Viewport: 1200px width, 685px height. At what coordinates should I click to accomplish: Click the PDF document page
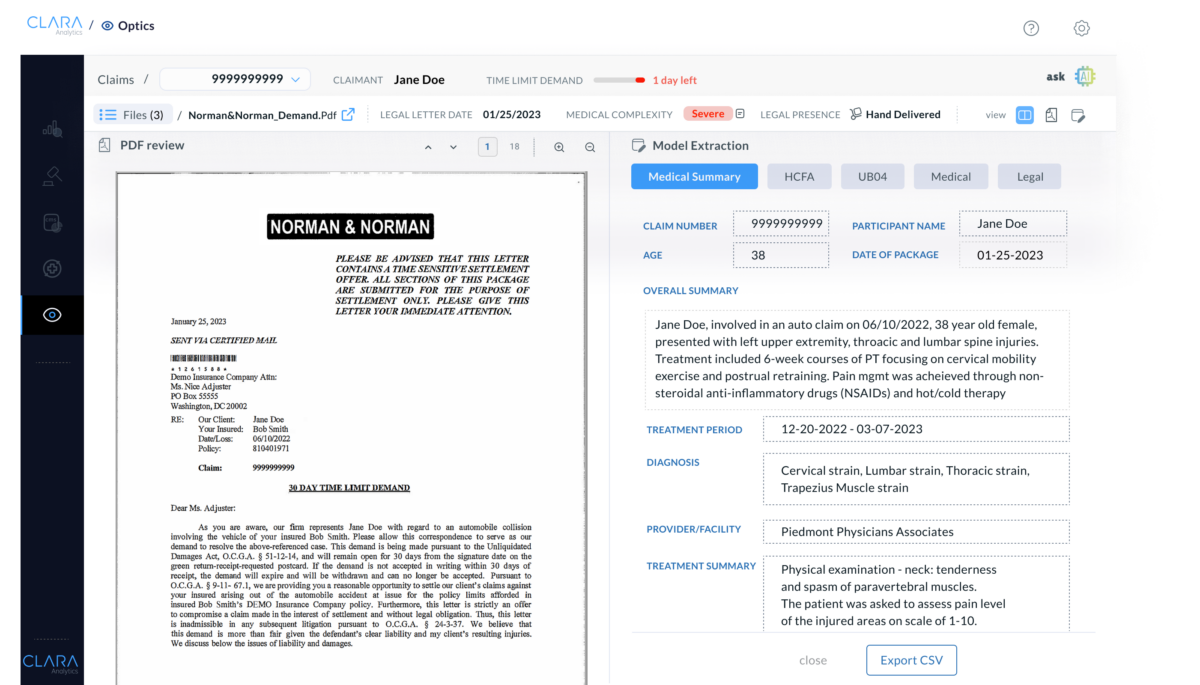click(351, 428)
